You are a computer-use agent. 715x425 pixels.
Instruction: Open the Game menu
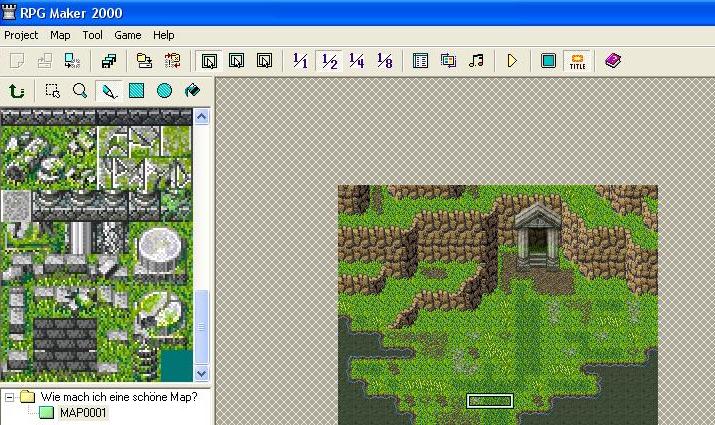[128, 35]
